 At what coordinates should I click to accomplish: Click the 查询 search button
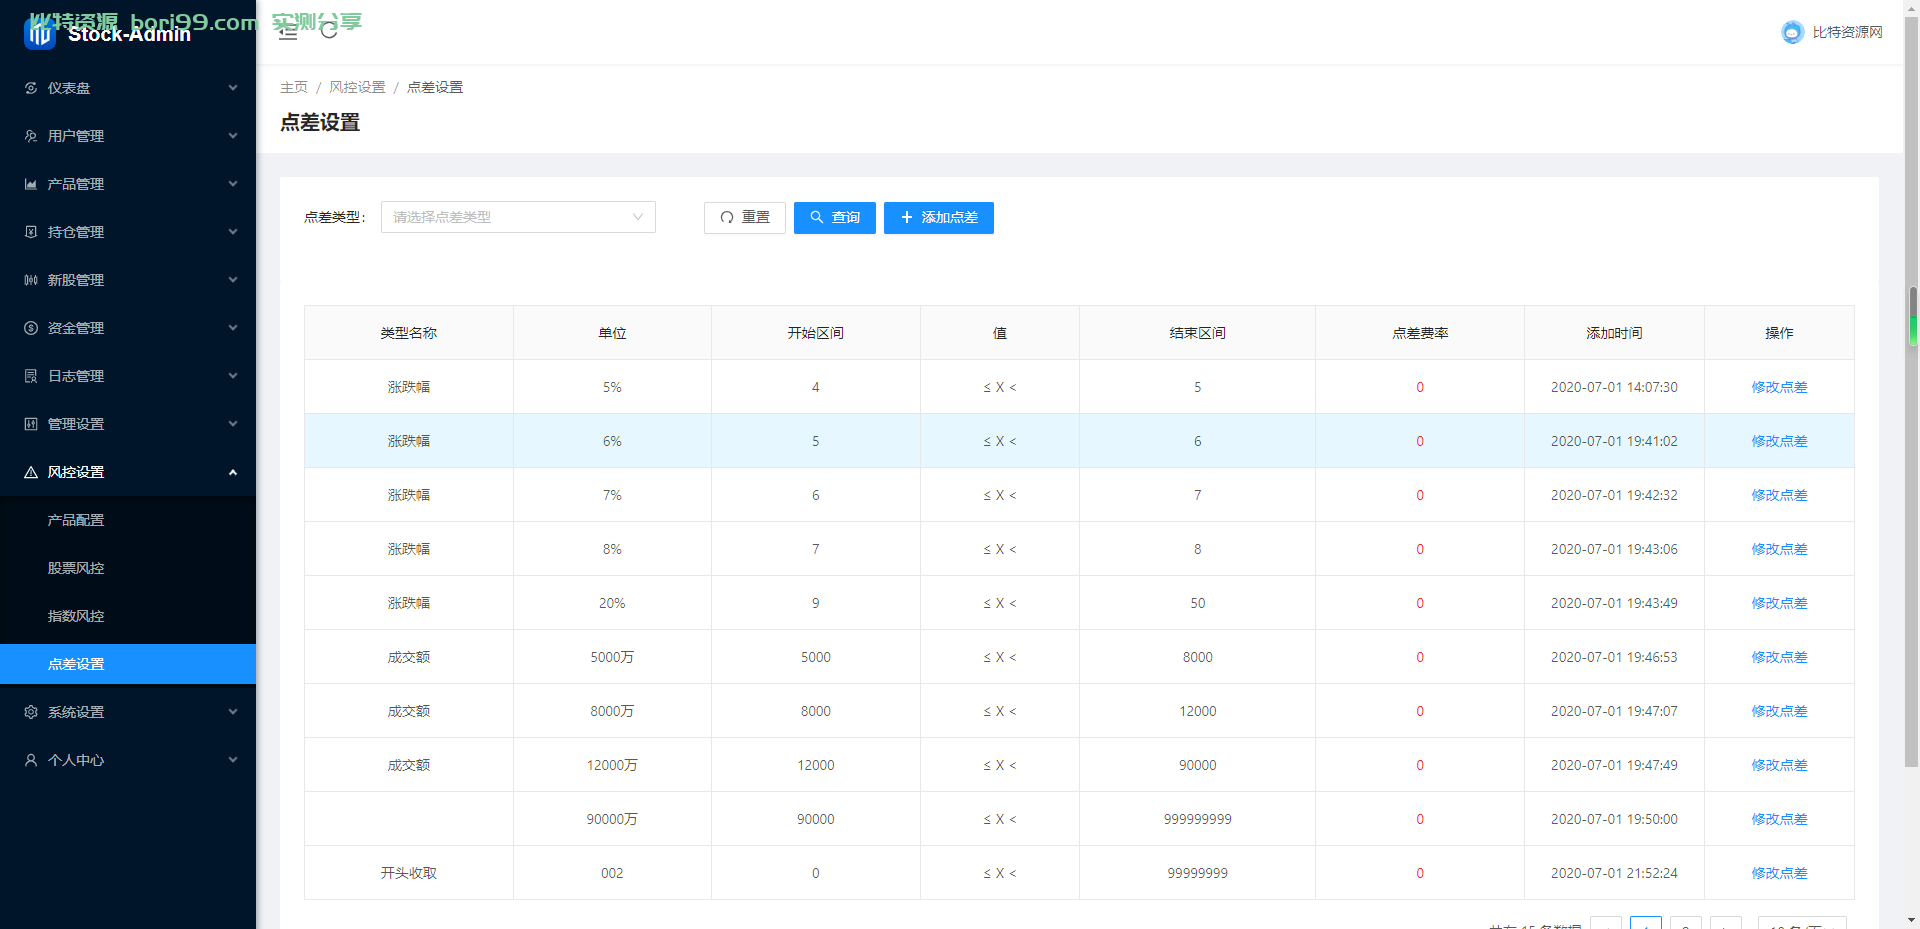coord(835,218)
